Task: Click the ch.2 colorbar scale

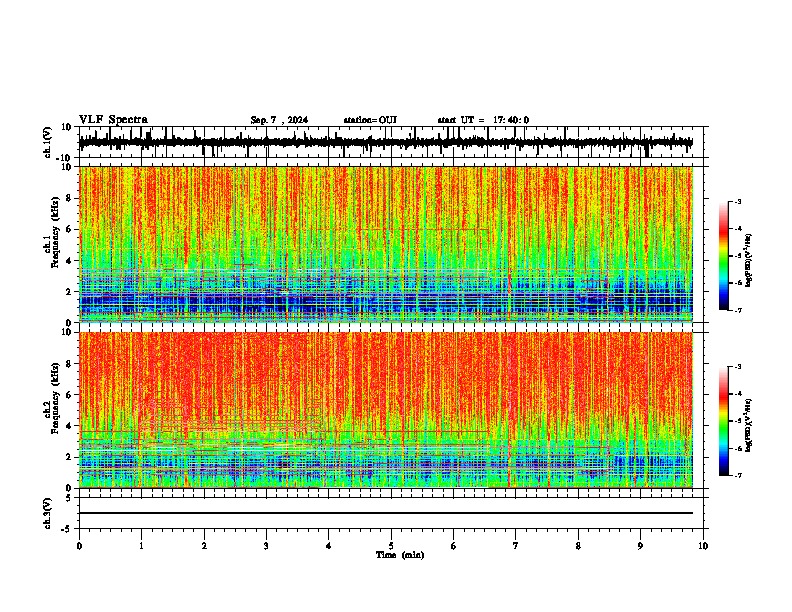Action: (x=723, y=421)
